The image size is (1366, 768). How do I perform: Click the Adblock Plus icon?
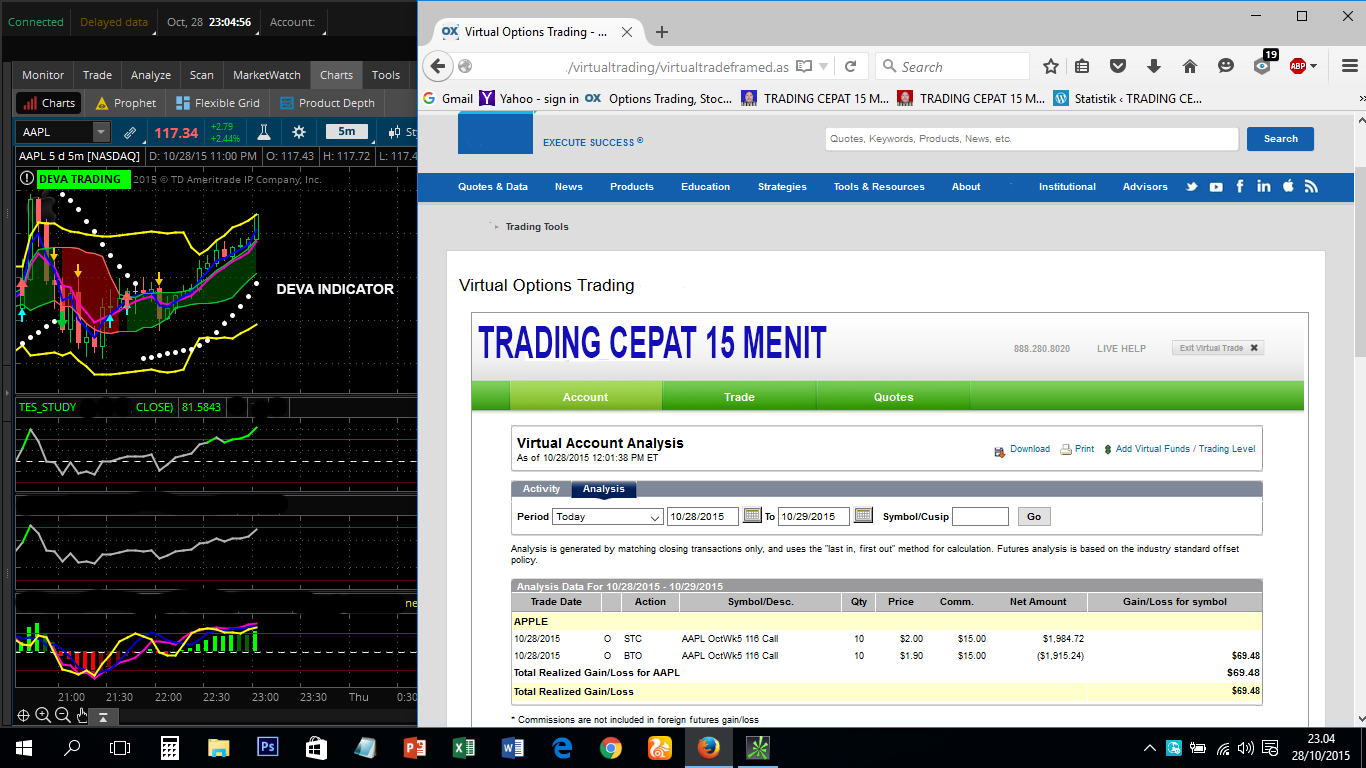click(1297, 66)
